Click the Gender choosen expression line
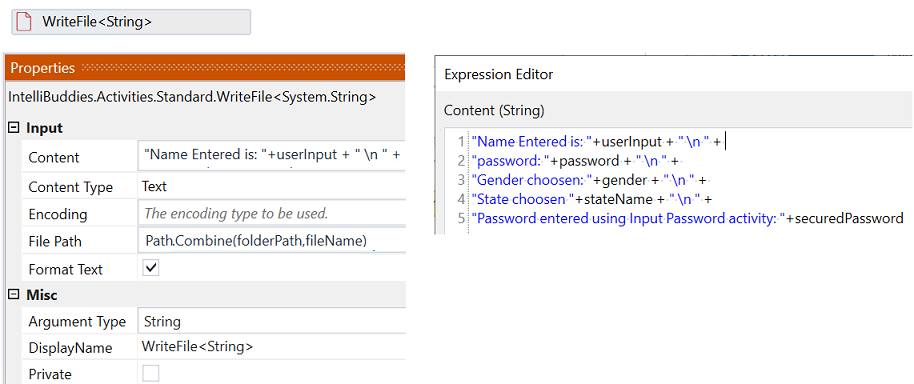The image size is (914, 384). point(589,180)
